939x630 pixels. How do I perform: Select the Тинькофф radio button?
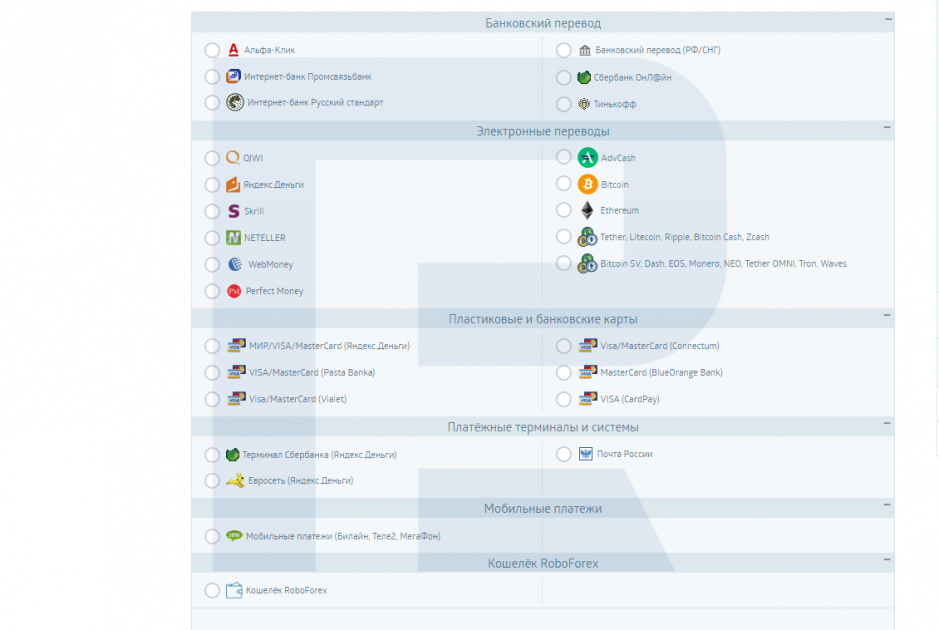(x=564, y=104)
